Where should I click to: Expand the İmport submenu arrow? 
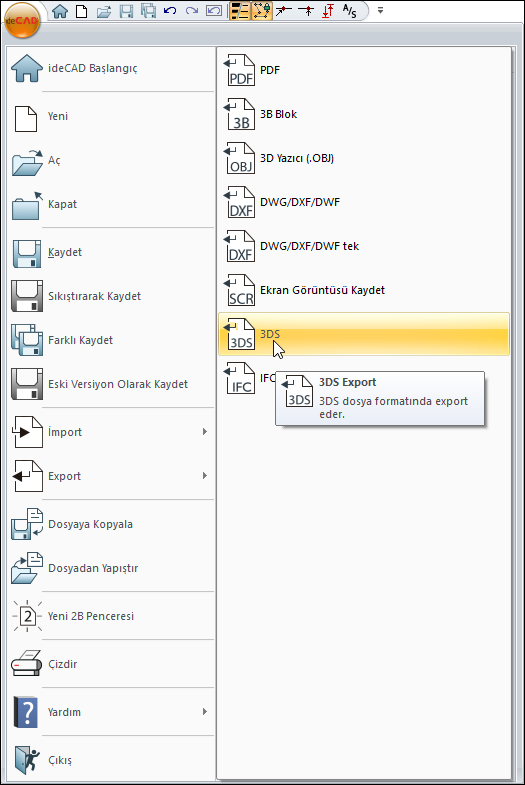click(x=205, y=432)
